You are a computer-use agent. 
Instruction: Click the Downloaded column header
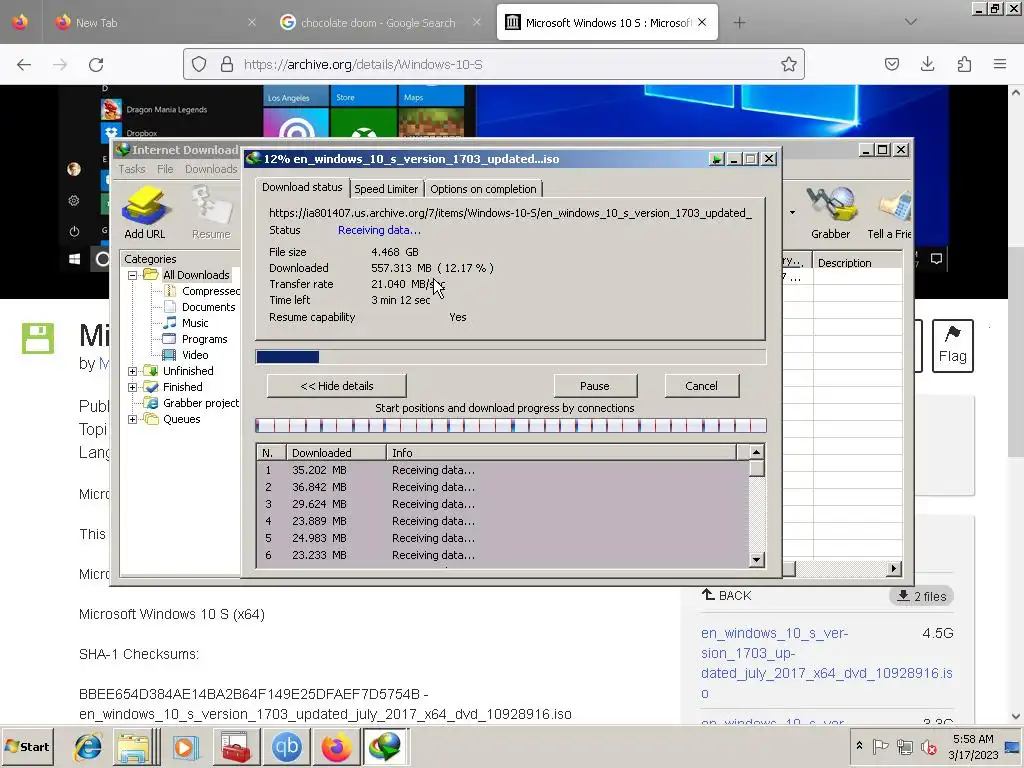tap(336, 453)
